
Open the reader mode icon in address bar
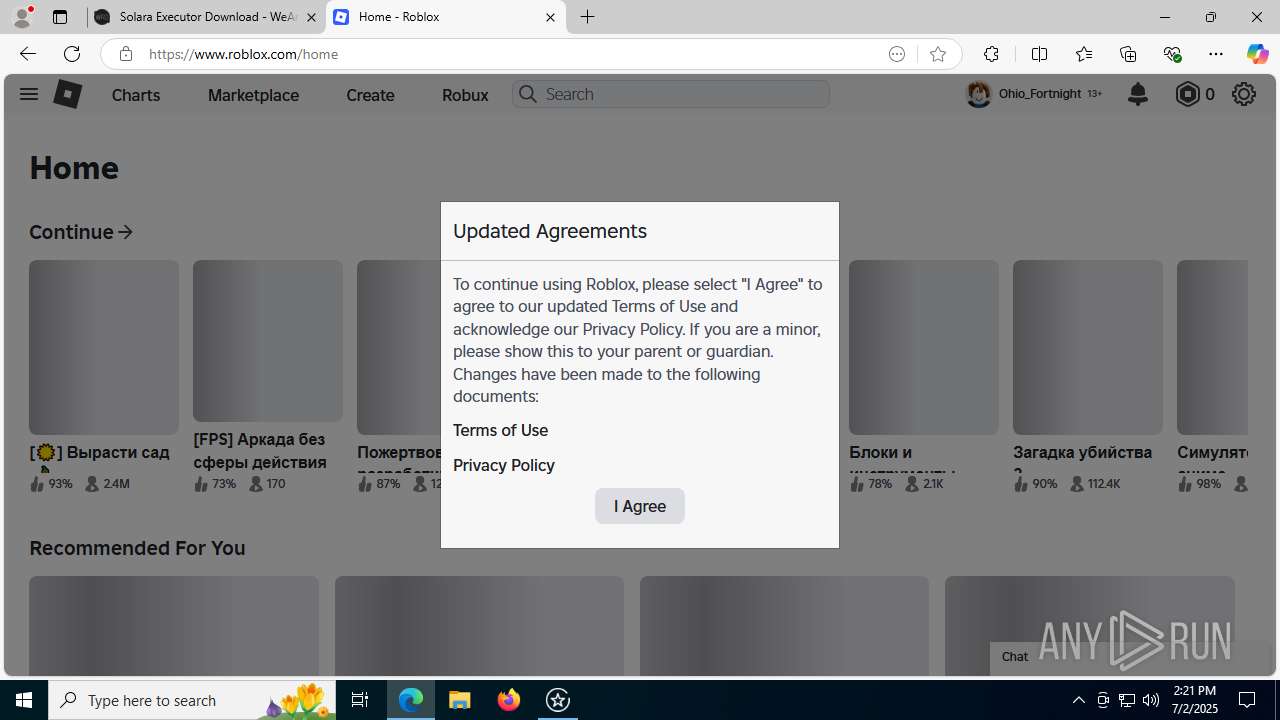click(x=897, y=54)
